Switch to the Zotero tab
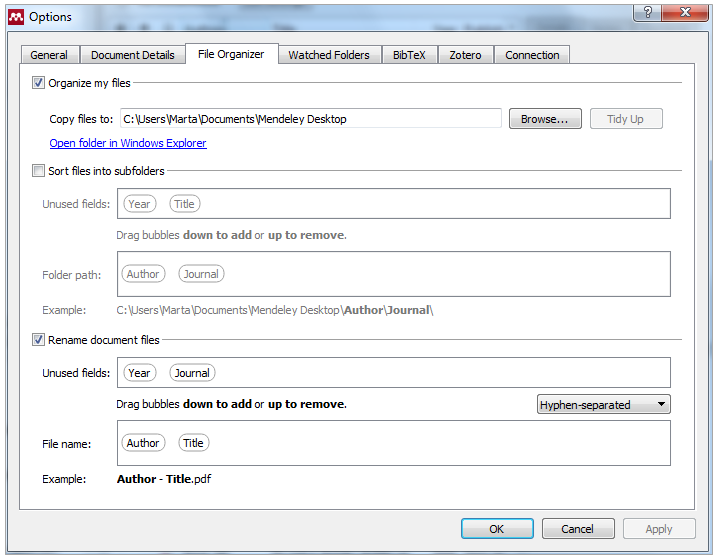718x558 pixels. coord(465,55)
